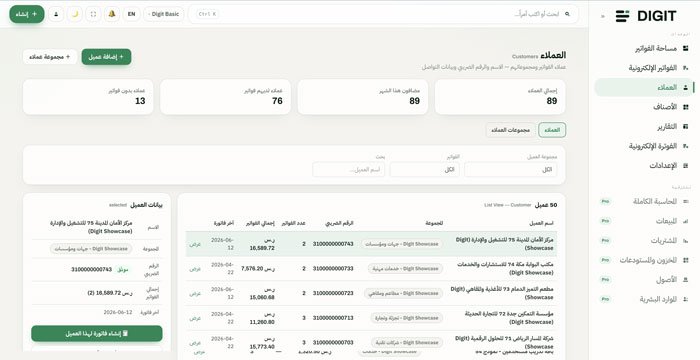Click date 2026-06-12 in customer details panel

pos(118,312)
